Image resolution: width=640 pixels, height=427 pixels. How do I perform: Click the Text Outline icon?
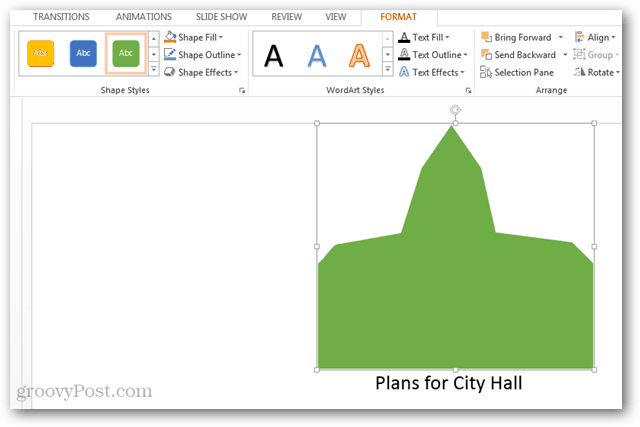click(404, 55)
